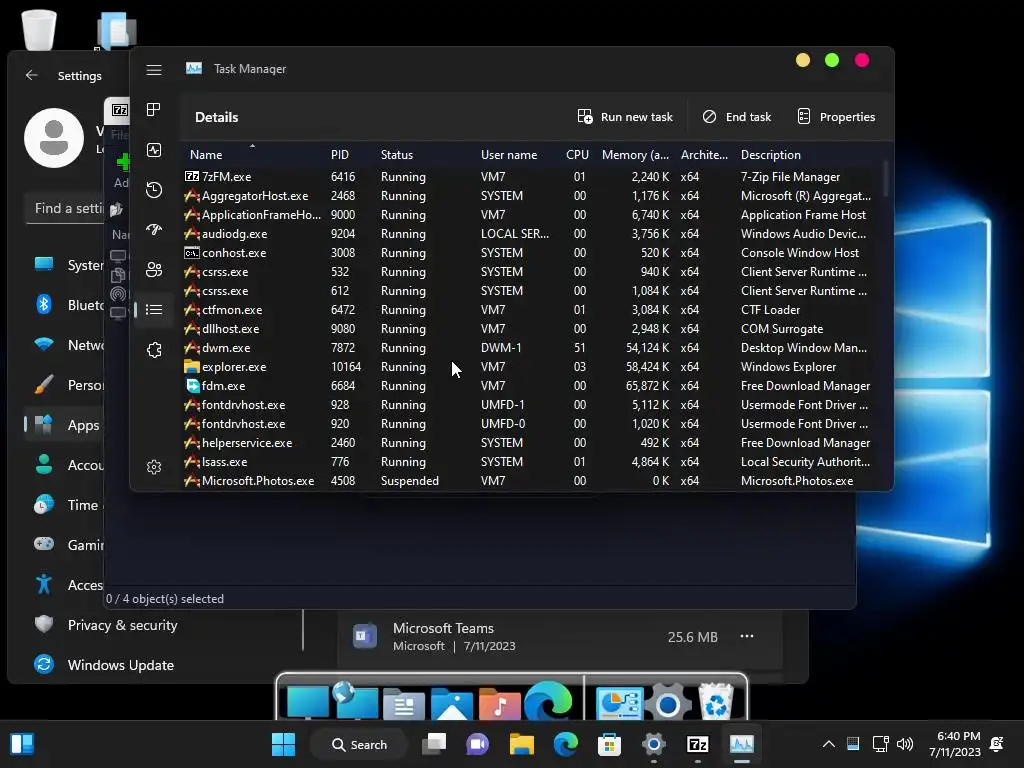Open Services page in Task Manager sidebar
The width and height of the screenshot is (1024, 768).
[x=154, y=350]
